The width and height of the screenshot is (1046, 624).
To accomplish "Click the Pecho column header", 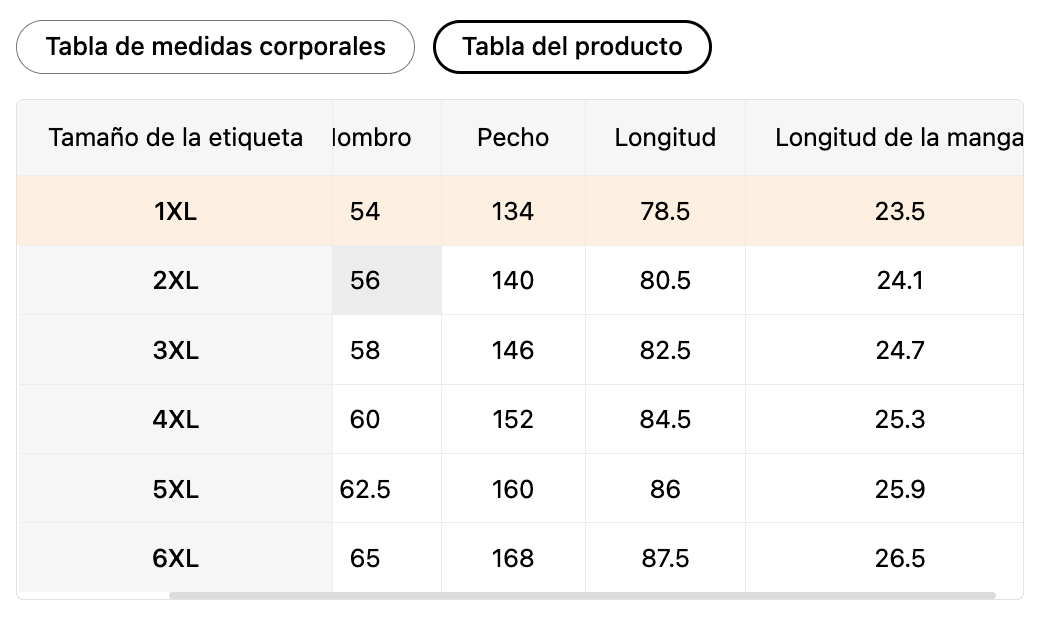I will (513, 138).
